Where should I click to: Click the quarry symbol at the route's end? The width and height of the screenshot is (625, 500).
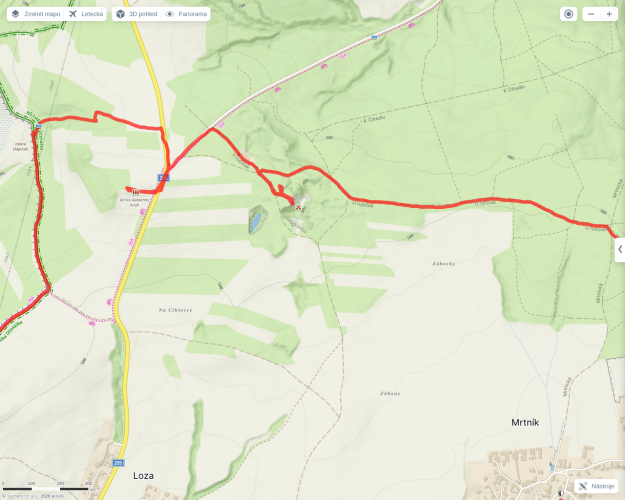(x=298, y=207)
